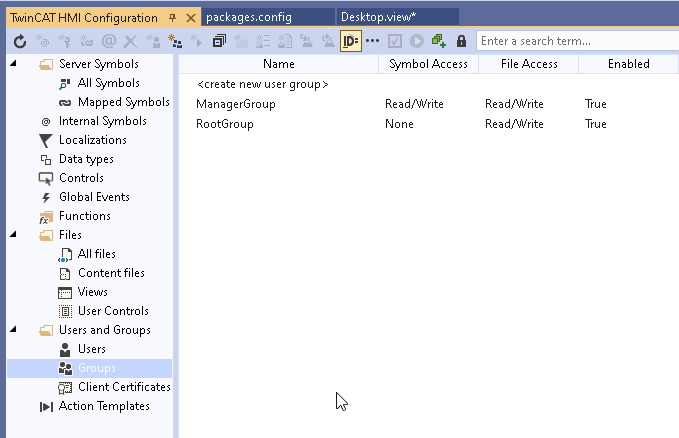This screenshot has width=679, height=438.
Task: Select Users and Groups folder
Action: pyautogui.click(x=105, y=330)
